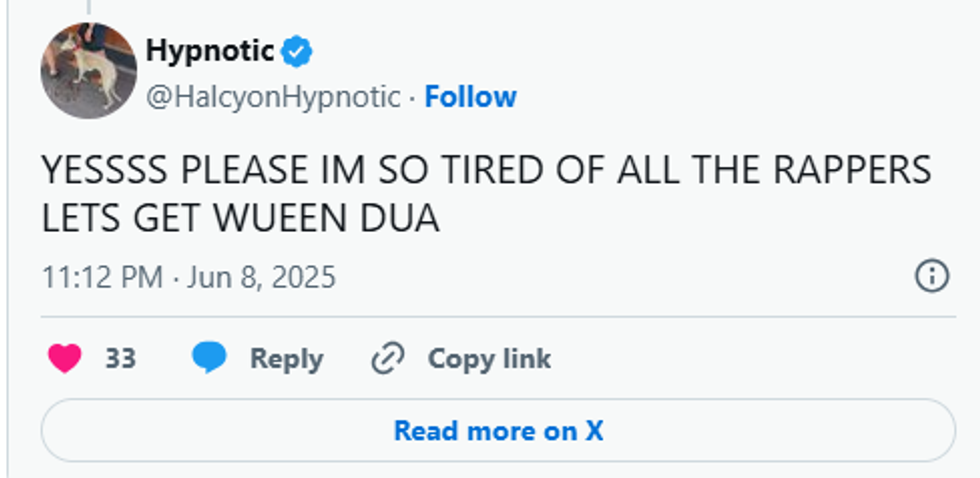Open the Twitter info circle icon
Viewport: 980px width, 478px height.
[932, 276]
